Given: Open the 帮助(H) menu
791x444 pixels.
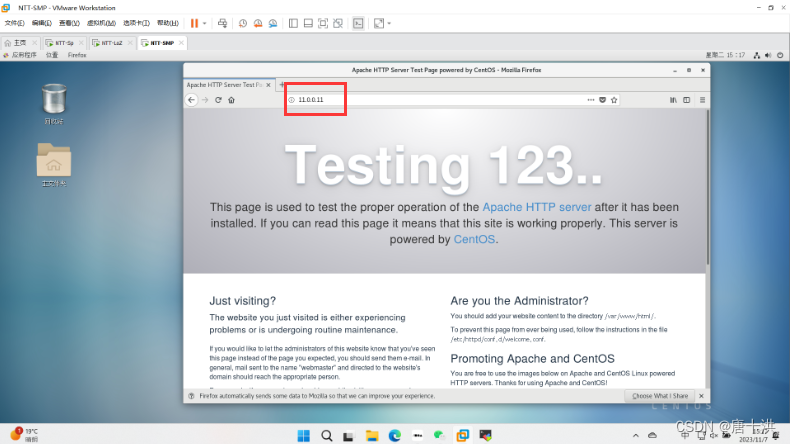Looking at the screenshot, I should (x=167, y=23).
